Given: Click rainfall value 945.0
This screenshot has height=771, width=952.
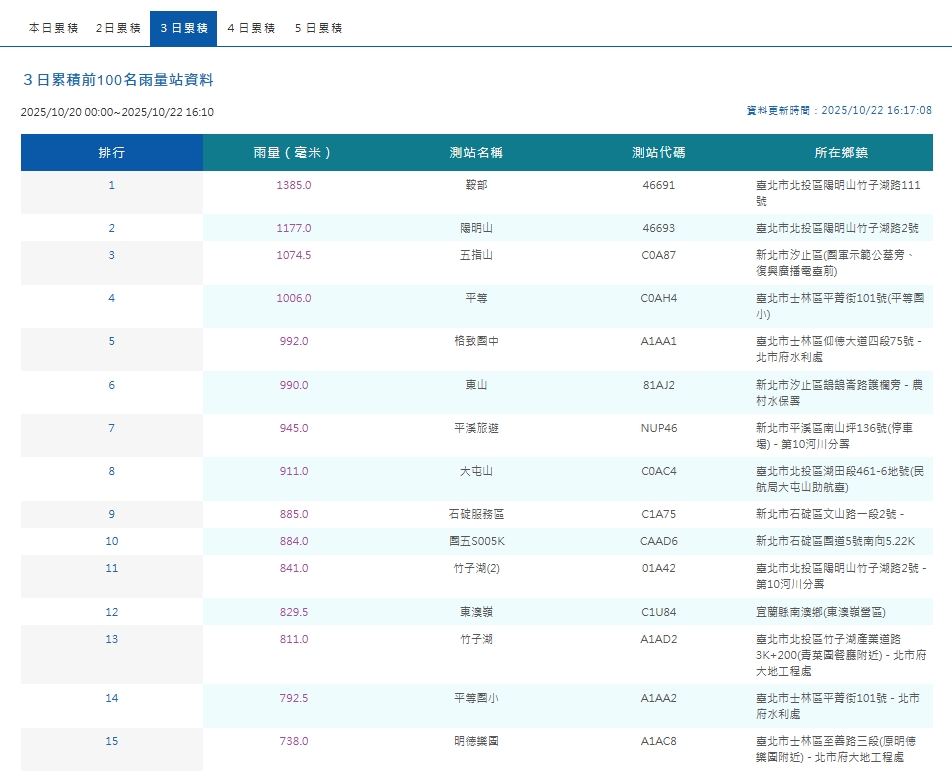Looking at the screenshot, I should pos(294,428).
